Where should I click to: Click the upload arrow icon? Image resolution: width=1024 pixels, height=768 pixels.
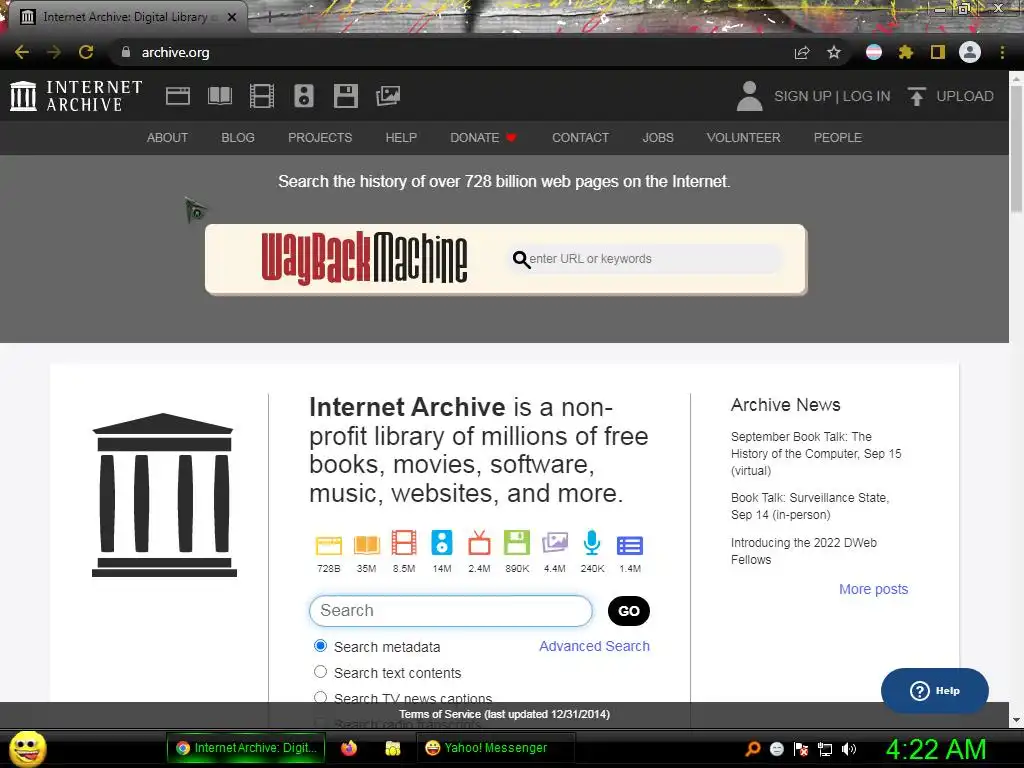(916, 96)
